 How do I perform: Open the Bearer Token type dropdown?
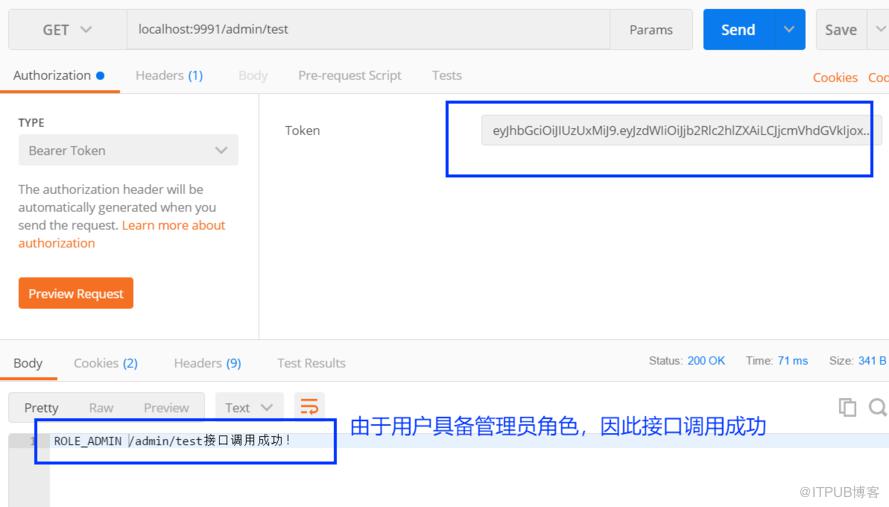(x=128, y=150)
